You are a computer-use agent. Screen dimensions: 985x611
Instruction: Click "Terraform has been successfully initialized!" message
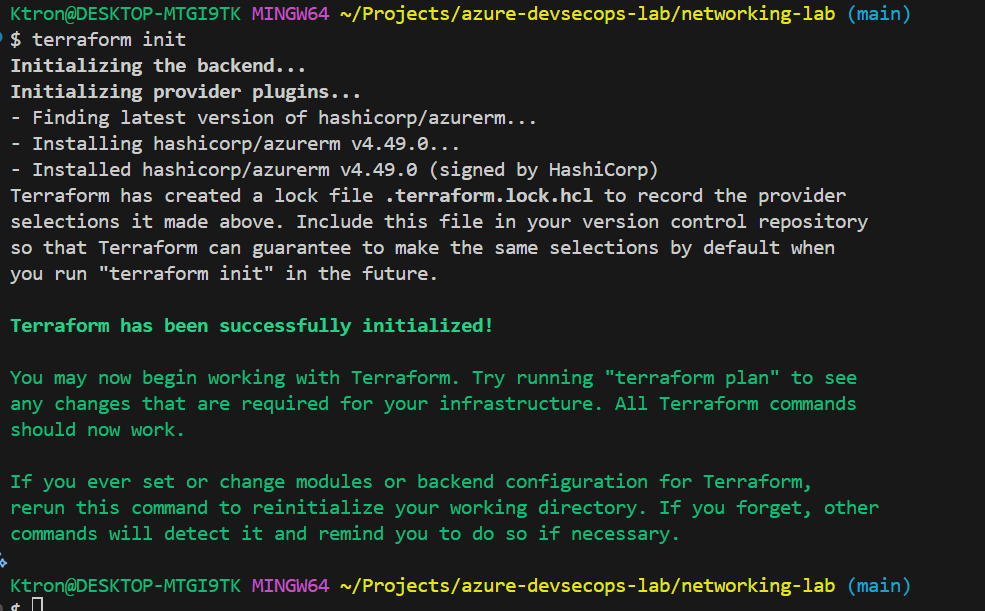pyautogui.click(x=251, y=326)
